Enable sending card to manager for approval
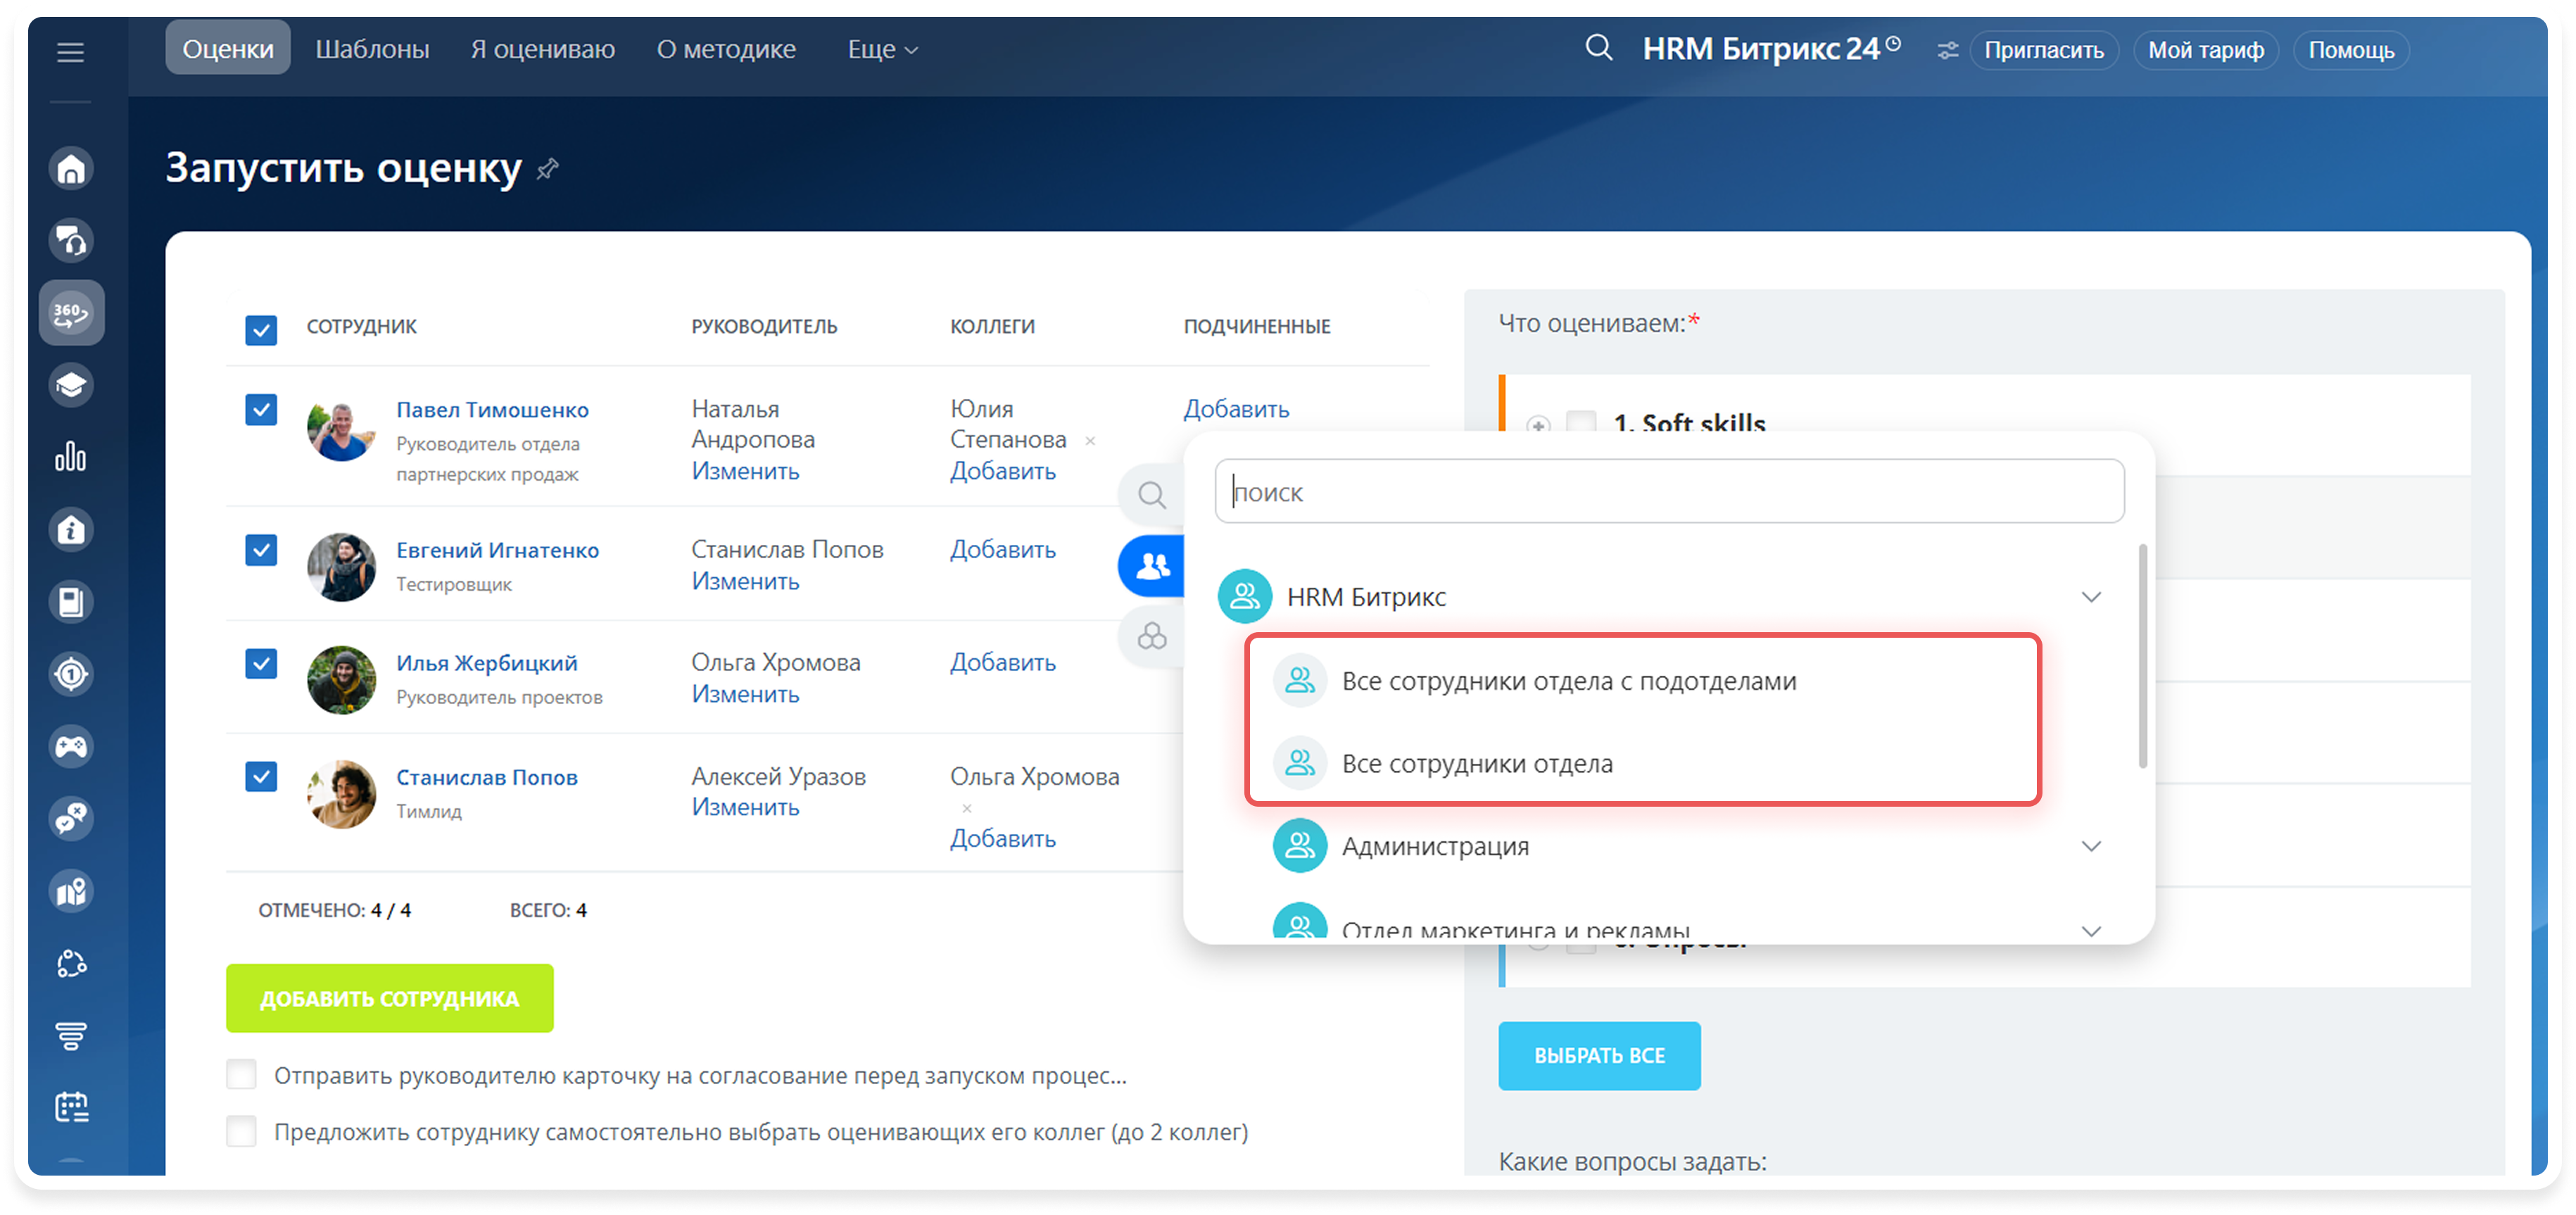This screenshot has width=2576, height=1215. click(241, 1075)
